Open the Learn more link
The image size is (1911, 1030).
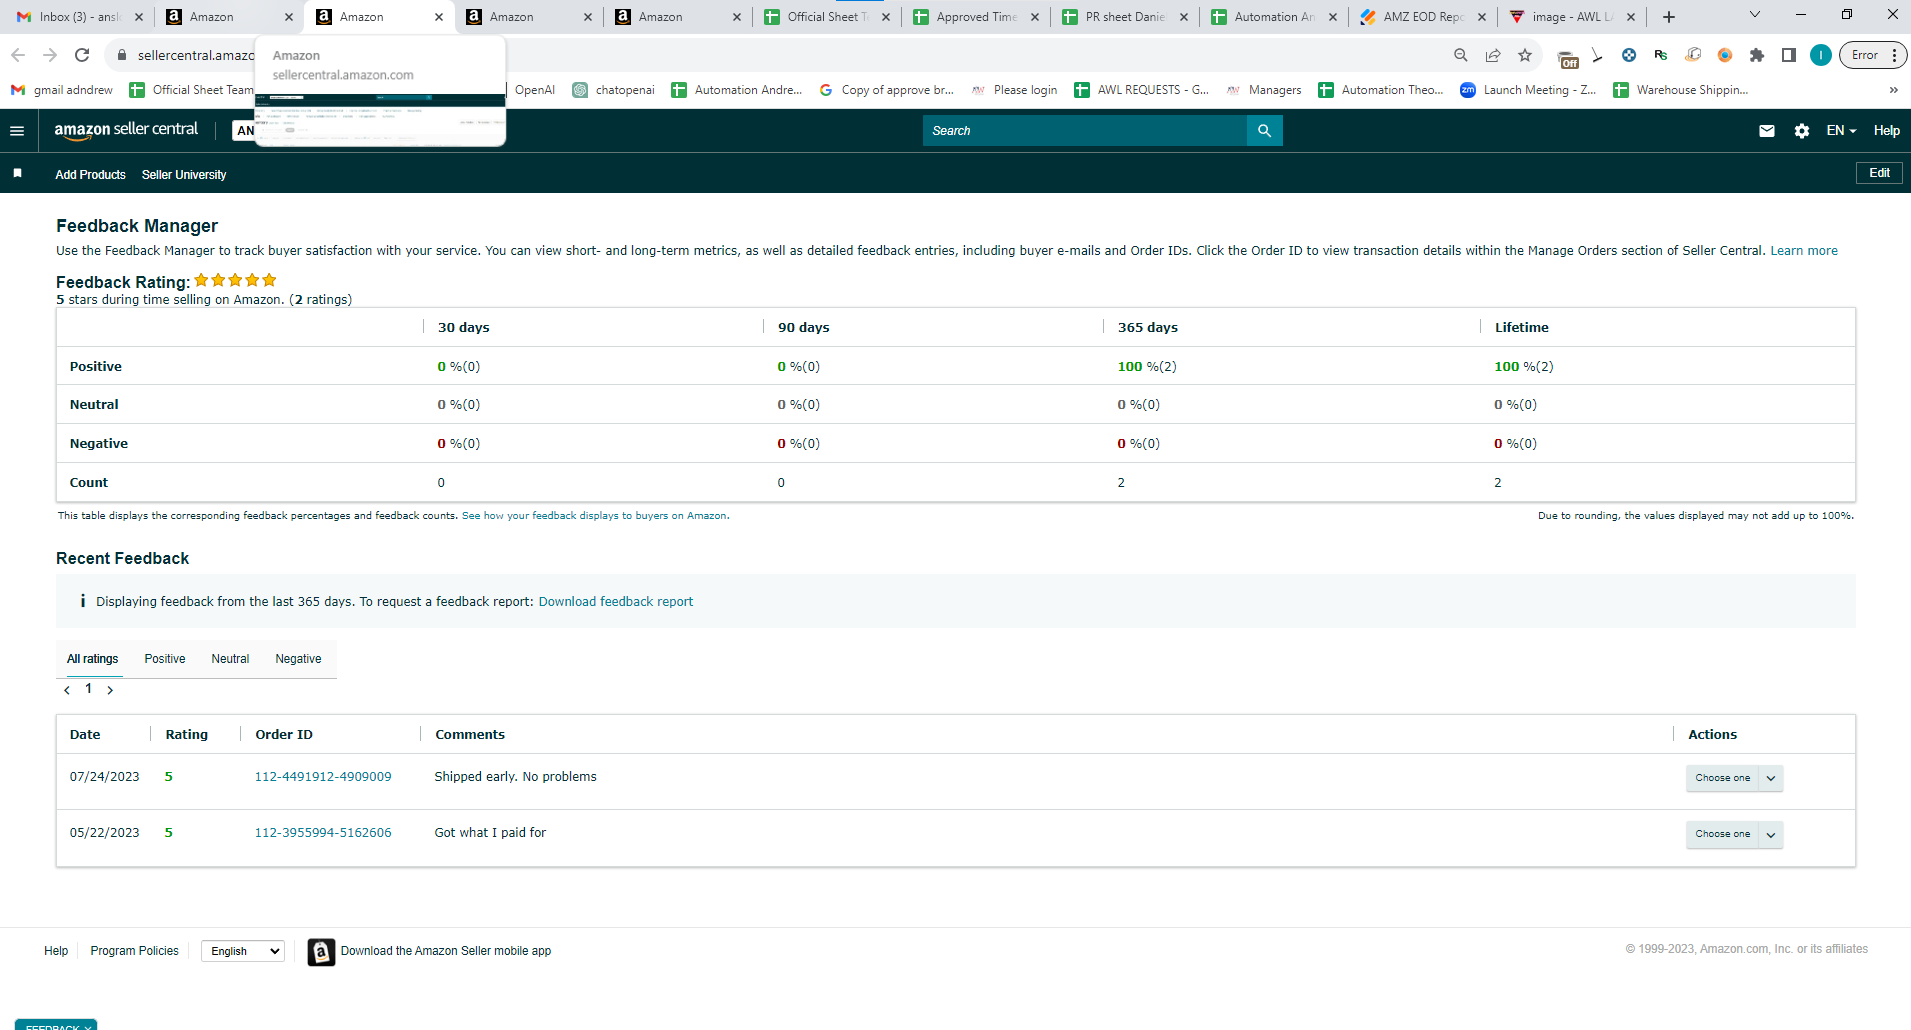pyautogui.click(x=1804, y=251)
